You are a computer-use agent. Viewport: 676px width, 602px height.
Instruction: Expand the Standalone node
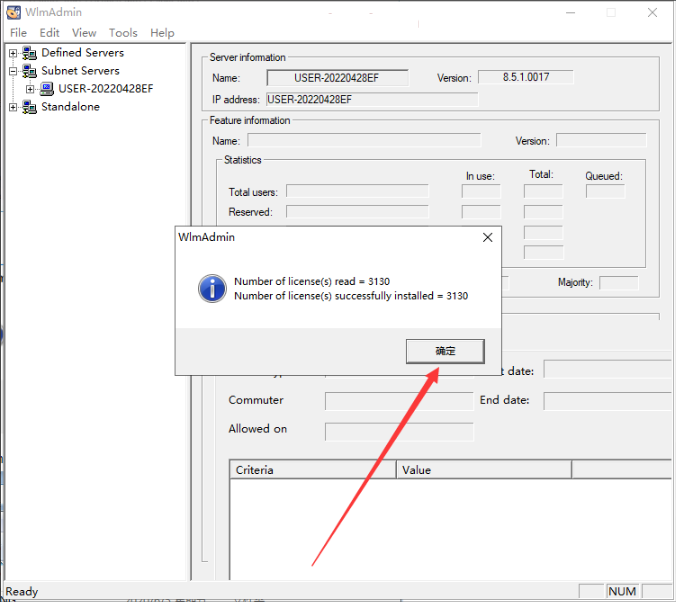point(13,107)
